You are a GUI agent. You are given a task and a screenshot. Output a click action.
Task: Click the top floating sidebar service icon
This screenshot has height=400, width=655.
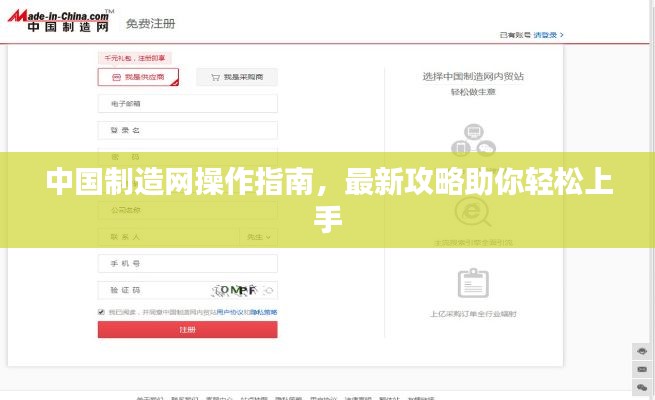(642, 351)
